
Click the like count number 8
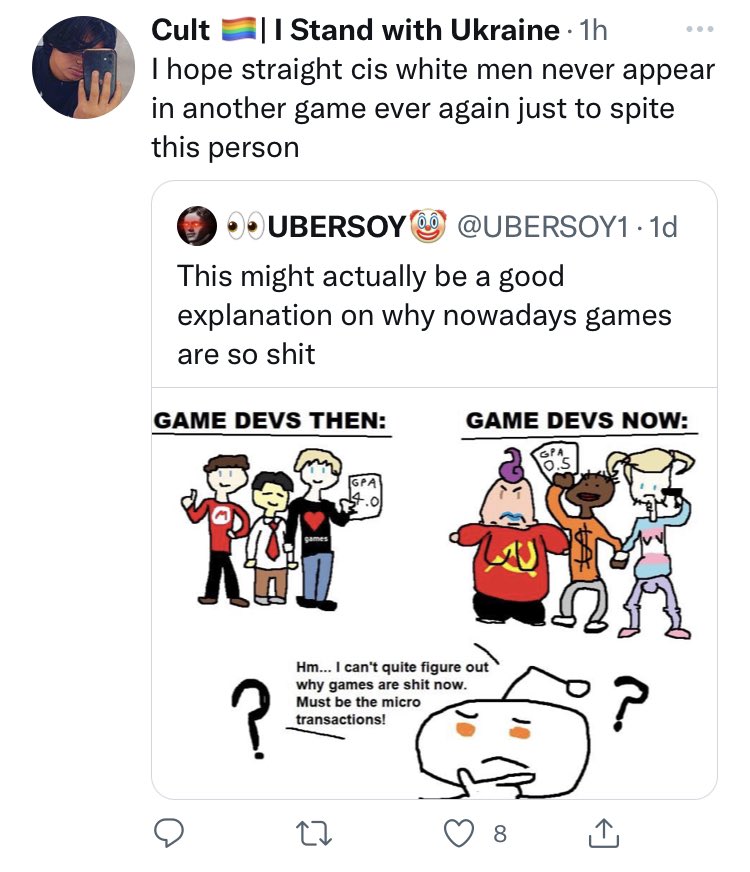[500, 834]
